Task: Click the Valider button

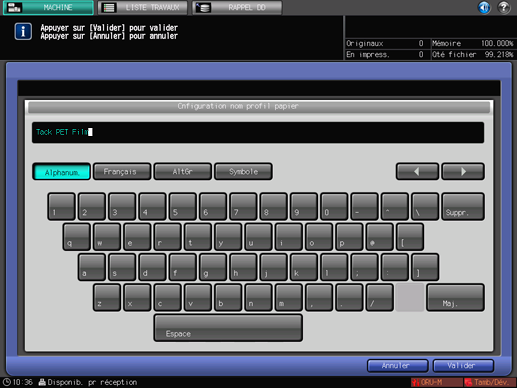Action: [463, 366]
